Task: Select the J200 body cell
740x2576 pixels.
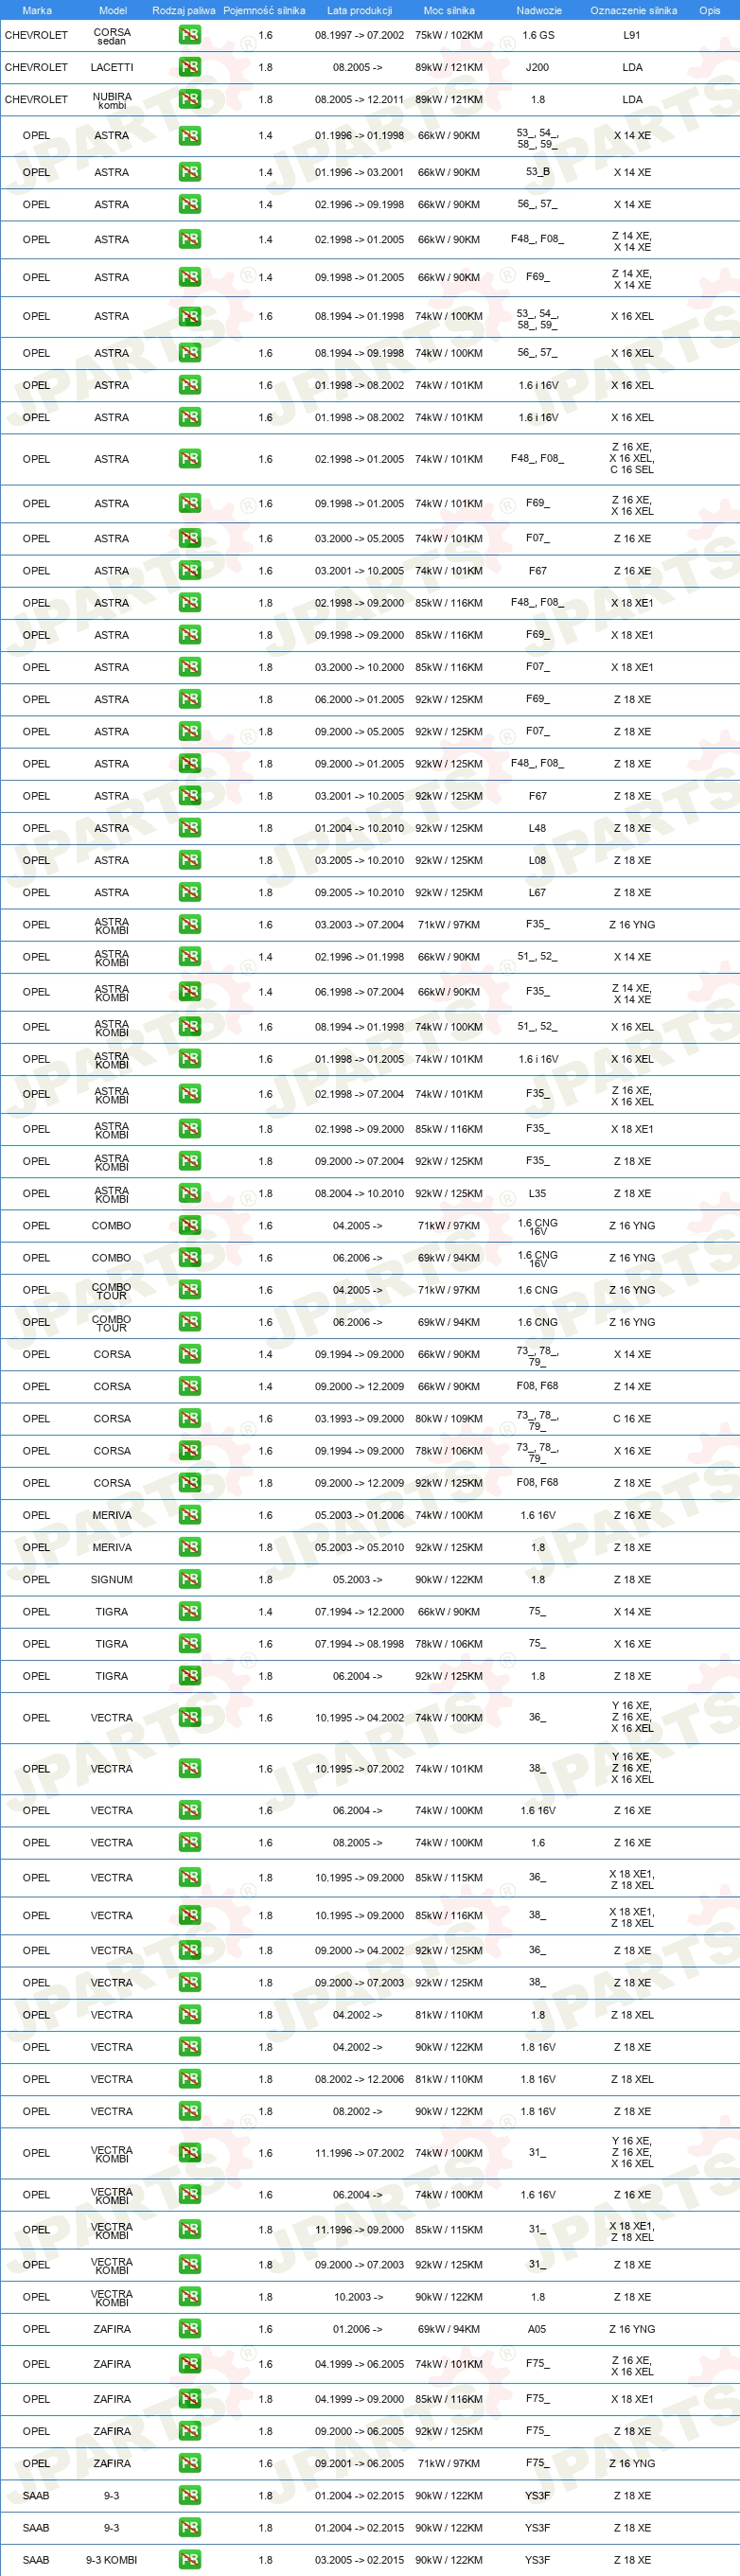Action: [538, 67]
